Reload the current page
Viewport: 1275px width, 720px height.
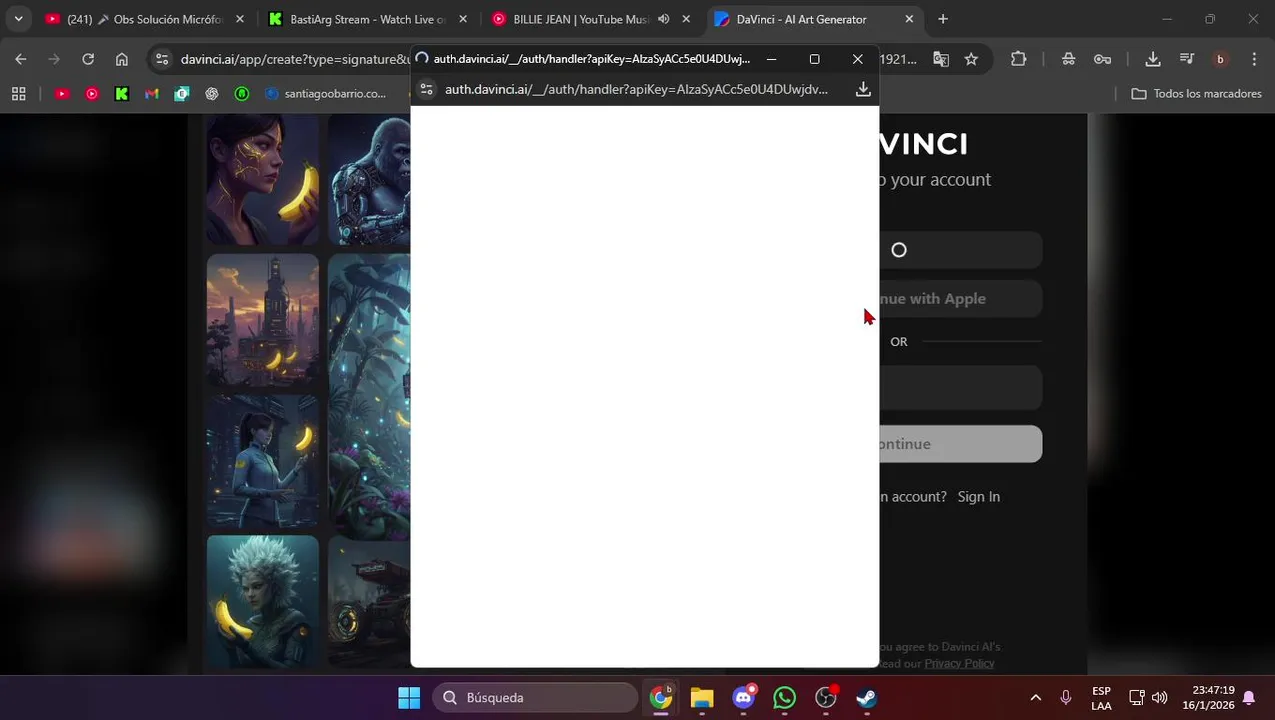tap(88, 59)
